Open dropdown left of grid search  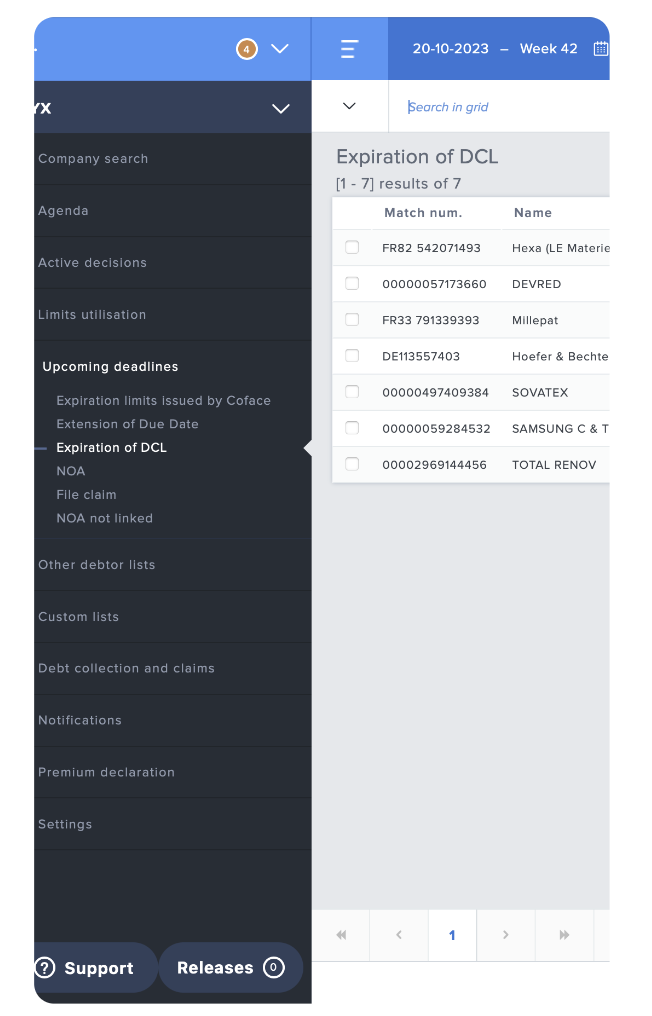point(350,106)
